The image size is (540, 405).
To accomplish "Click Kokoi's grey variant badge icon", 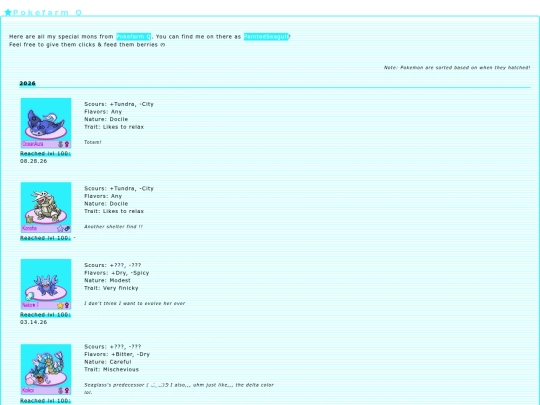I will pos(60,391).
